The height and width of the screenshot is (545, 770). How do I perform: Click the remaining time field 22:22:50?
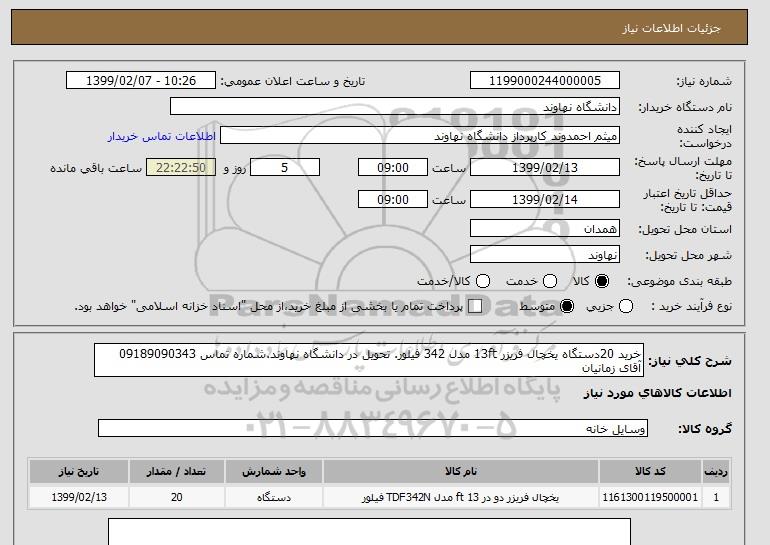(x=181, y=167)
